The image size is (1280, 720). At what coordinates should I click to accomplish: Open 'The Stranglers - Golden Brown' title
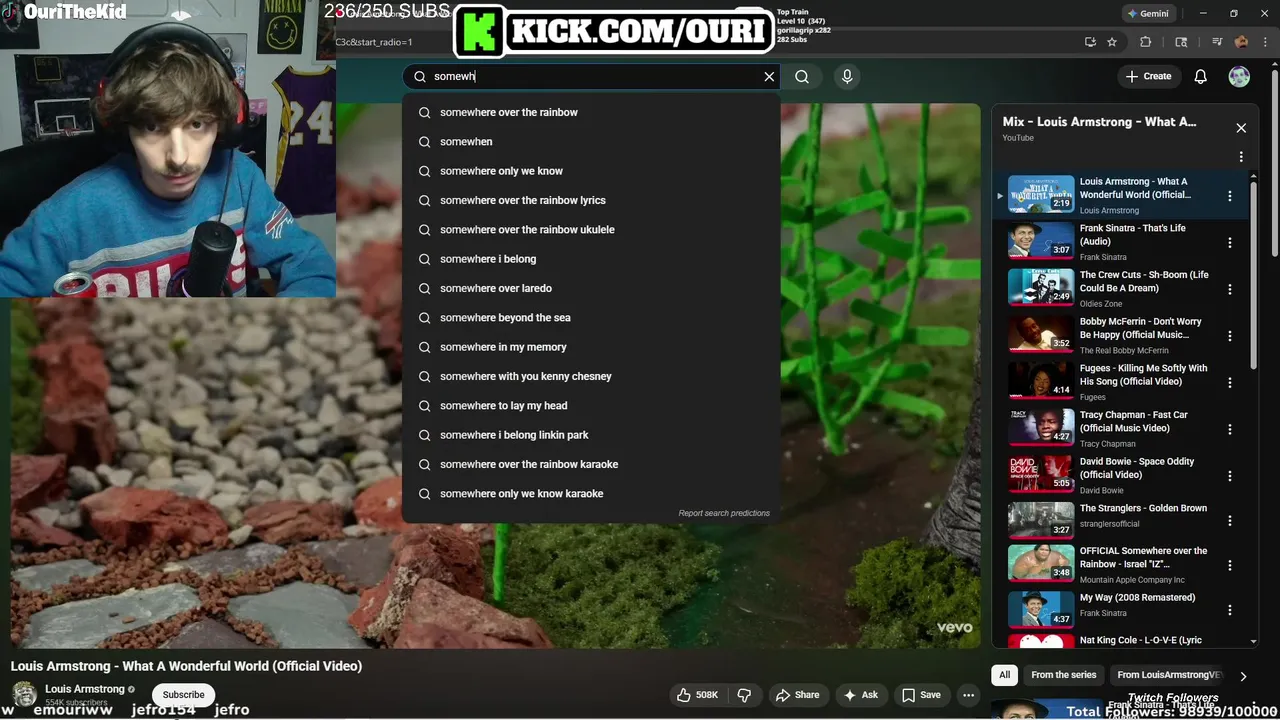(1143, 508)
